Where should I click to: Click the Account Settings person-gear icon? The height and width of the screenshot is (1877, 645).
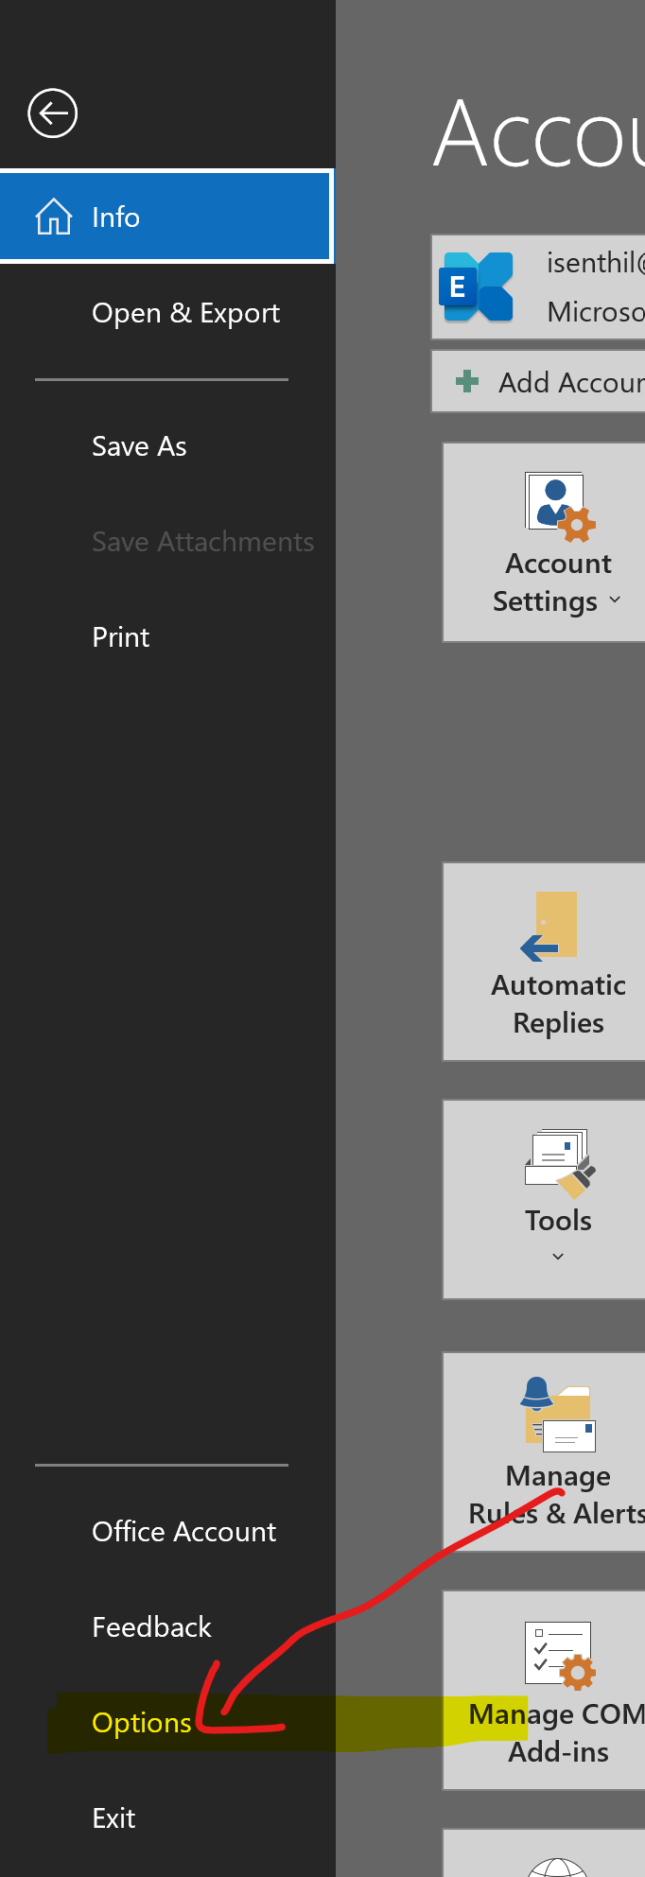click(x=559, y=506)
